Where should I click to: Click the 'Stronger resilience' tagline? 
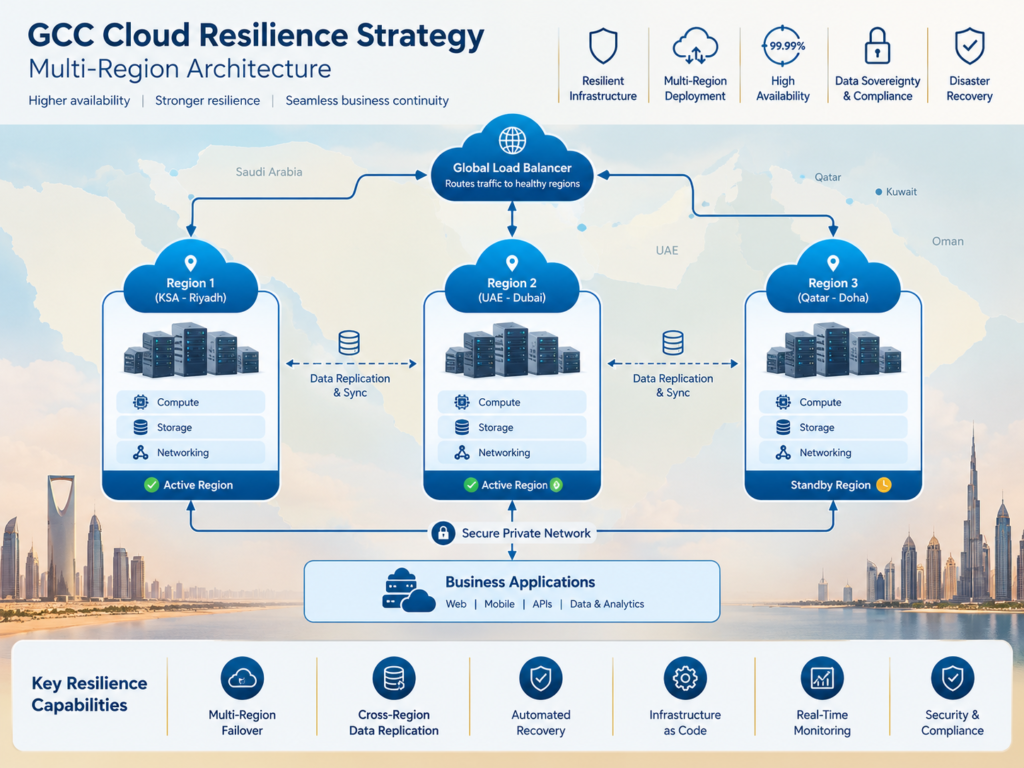point(207,101)
